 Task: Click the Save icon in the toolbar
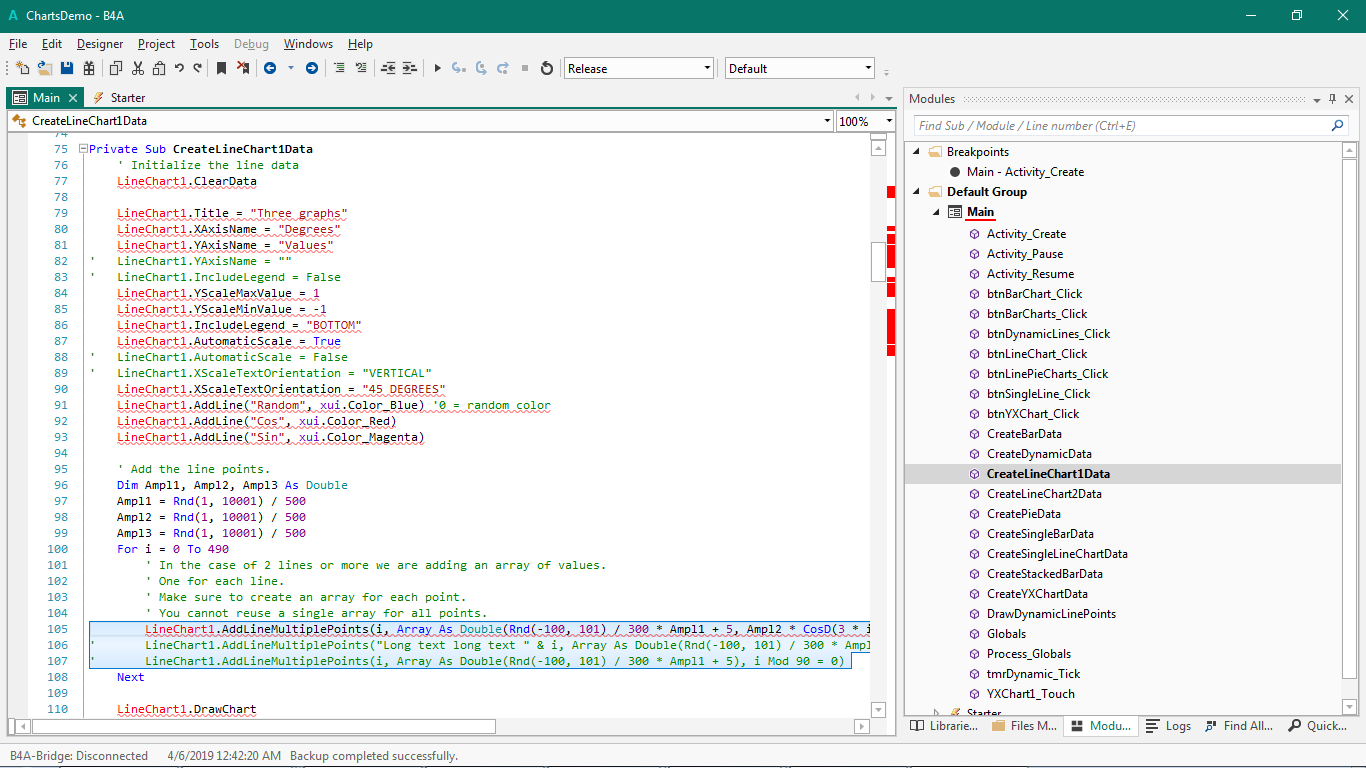[67, 68]
